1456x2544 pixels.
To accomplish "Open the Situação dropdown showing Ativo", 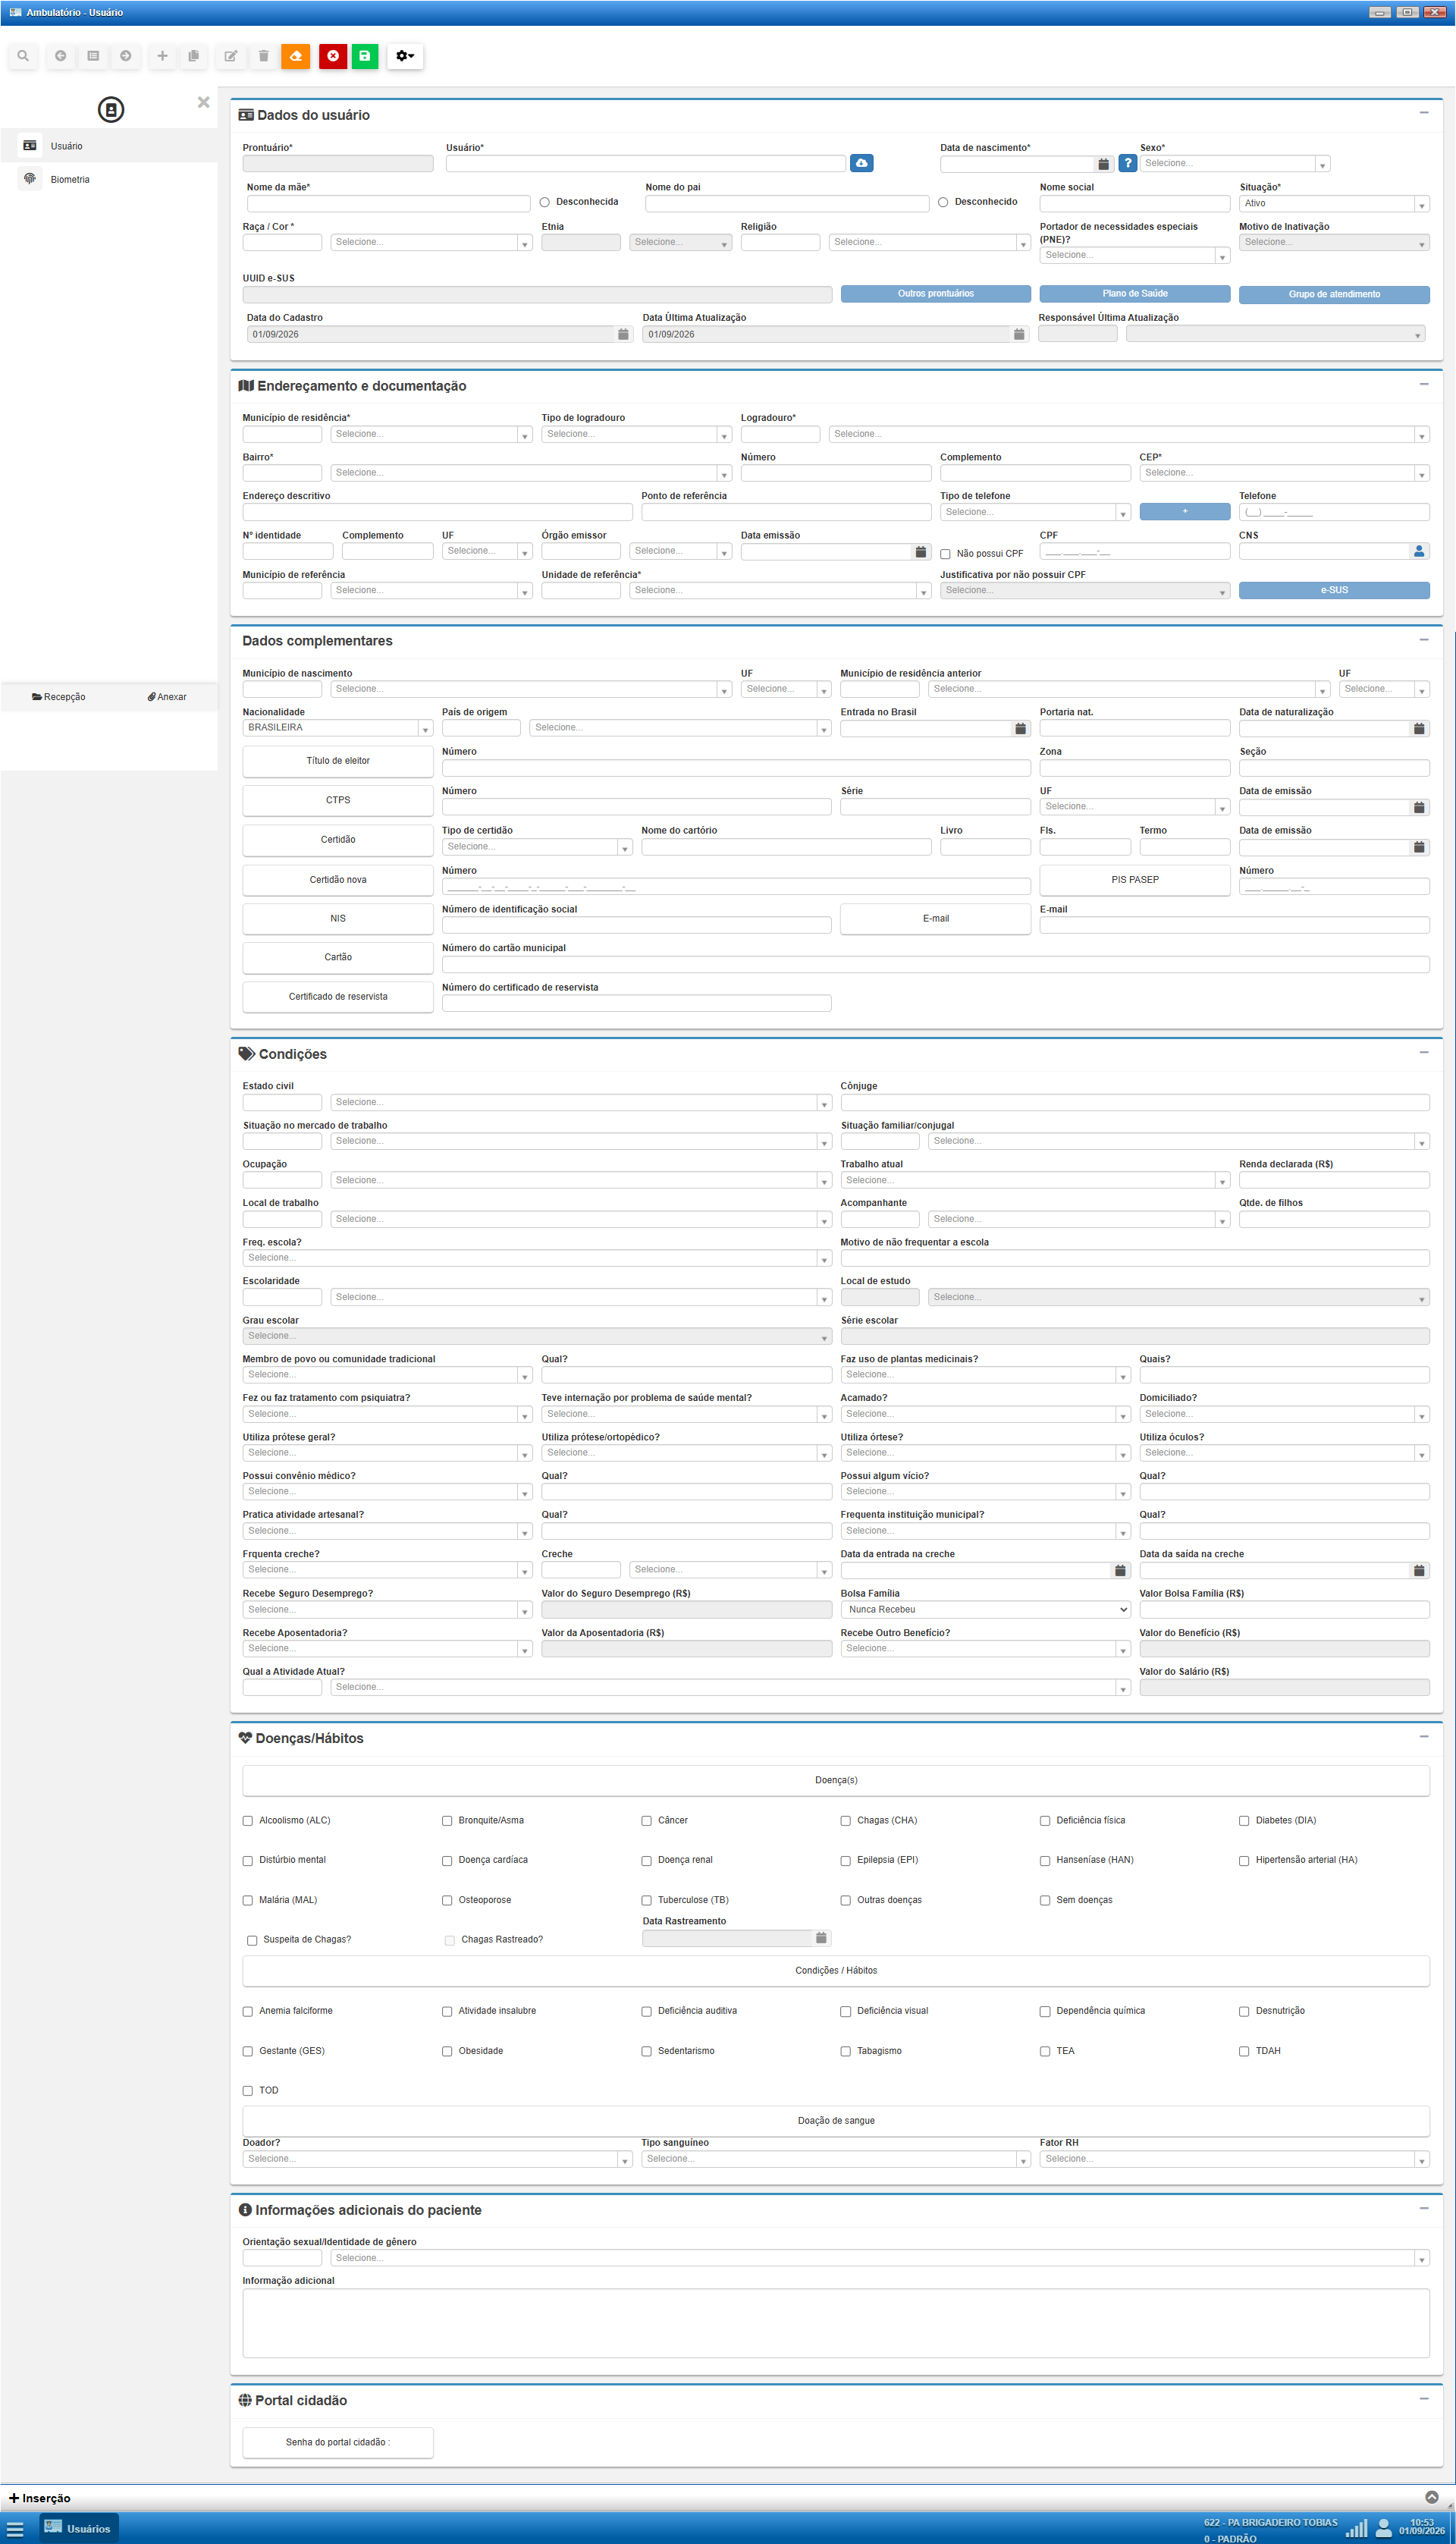I will click(x=1334, y=204).
